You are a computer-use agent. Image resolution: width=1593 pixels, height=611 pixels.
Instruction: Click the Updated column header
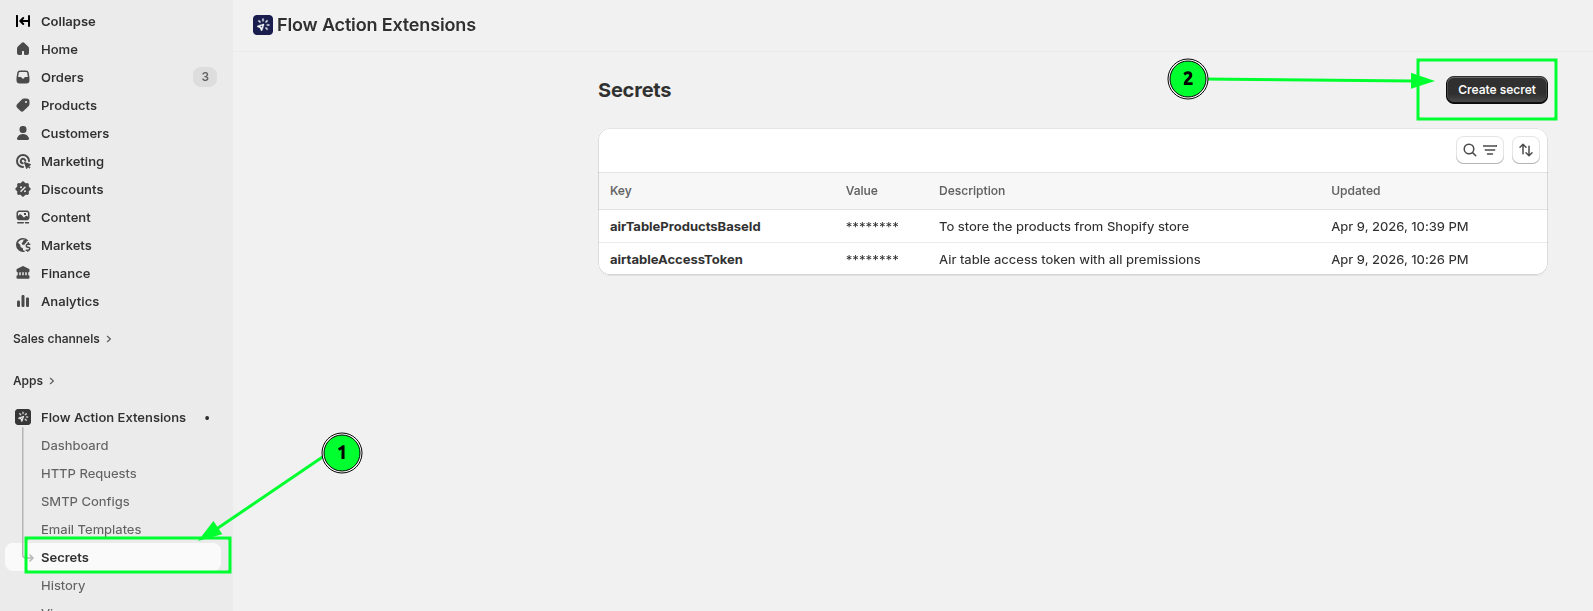point(1355,191)
